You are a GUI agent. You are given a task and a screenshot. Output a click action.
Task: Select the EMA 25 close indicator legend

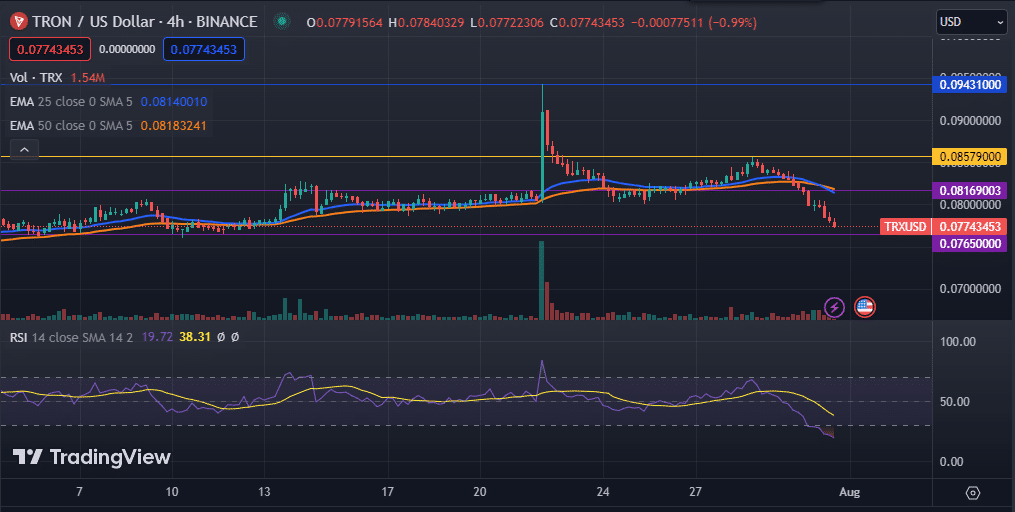pyautogui.click(x=71, y=102)
